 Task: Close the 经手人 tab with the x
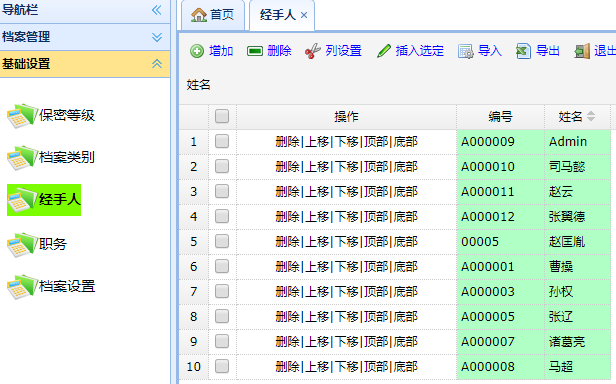click(304, 15)
